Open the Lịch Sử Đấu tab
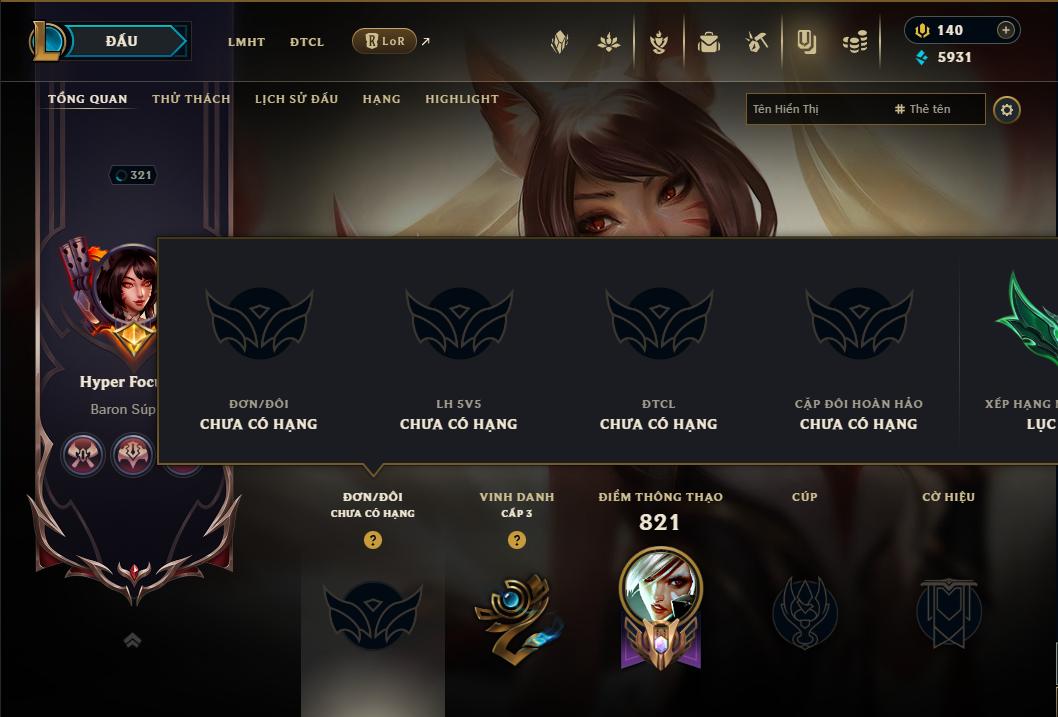This screenshot has height=717, width=1058. [x=296, y=99]
